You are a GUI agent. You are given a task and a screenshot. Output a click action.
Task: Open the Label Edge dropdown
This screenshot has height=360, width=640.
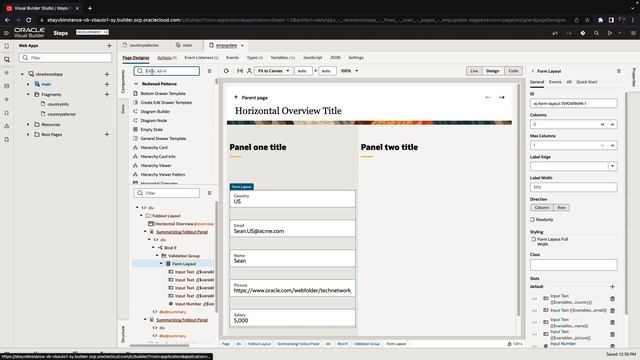coord(612,166)
